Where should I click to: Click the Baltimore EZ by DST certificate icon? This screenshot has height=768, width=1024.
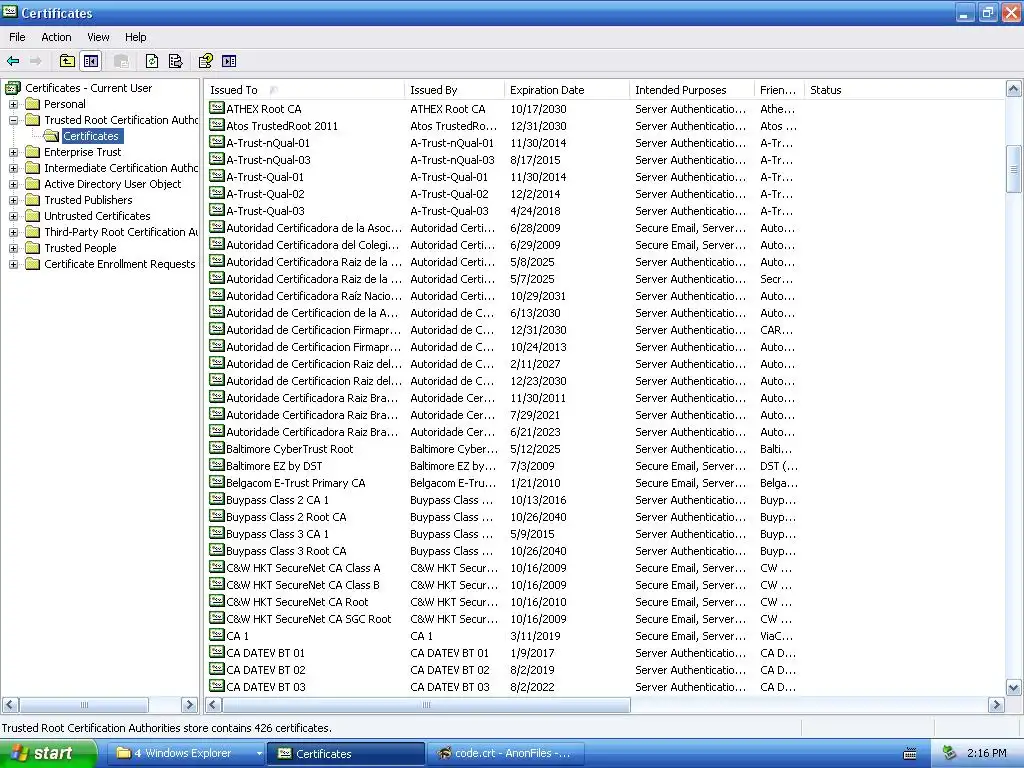pos(217,465)
